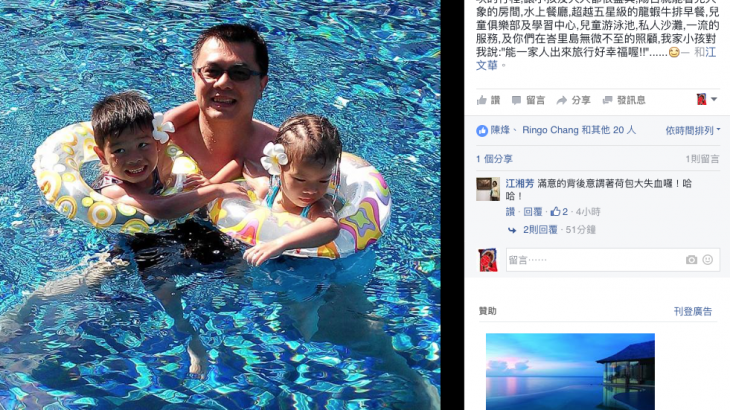
Task: Click the 江湘芳 commenter name
Action: tap(520, 184)
